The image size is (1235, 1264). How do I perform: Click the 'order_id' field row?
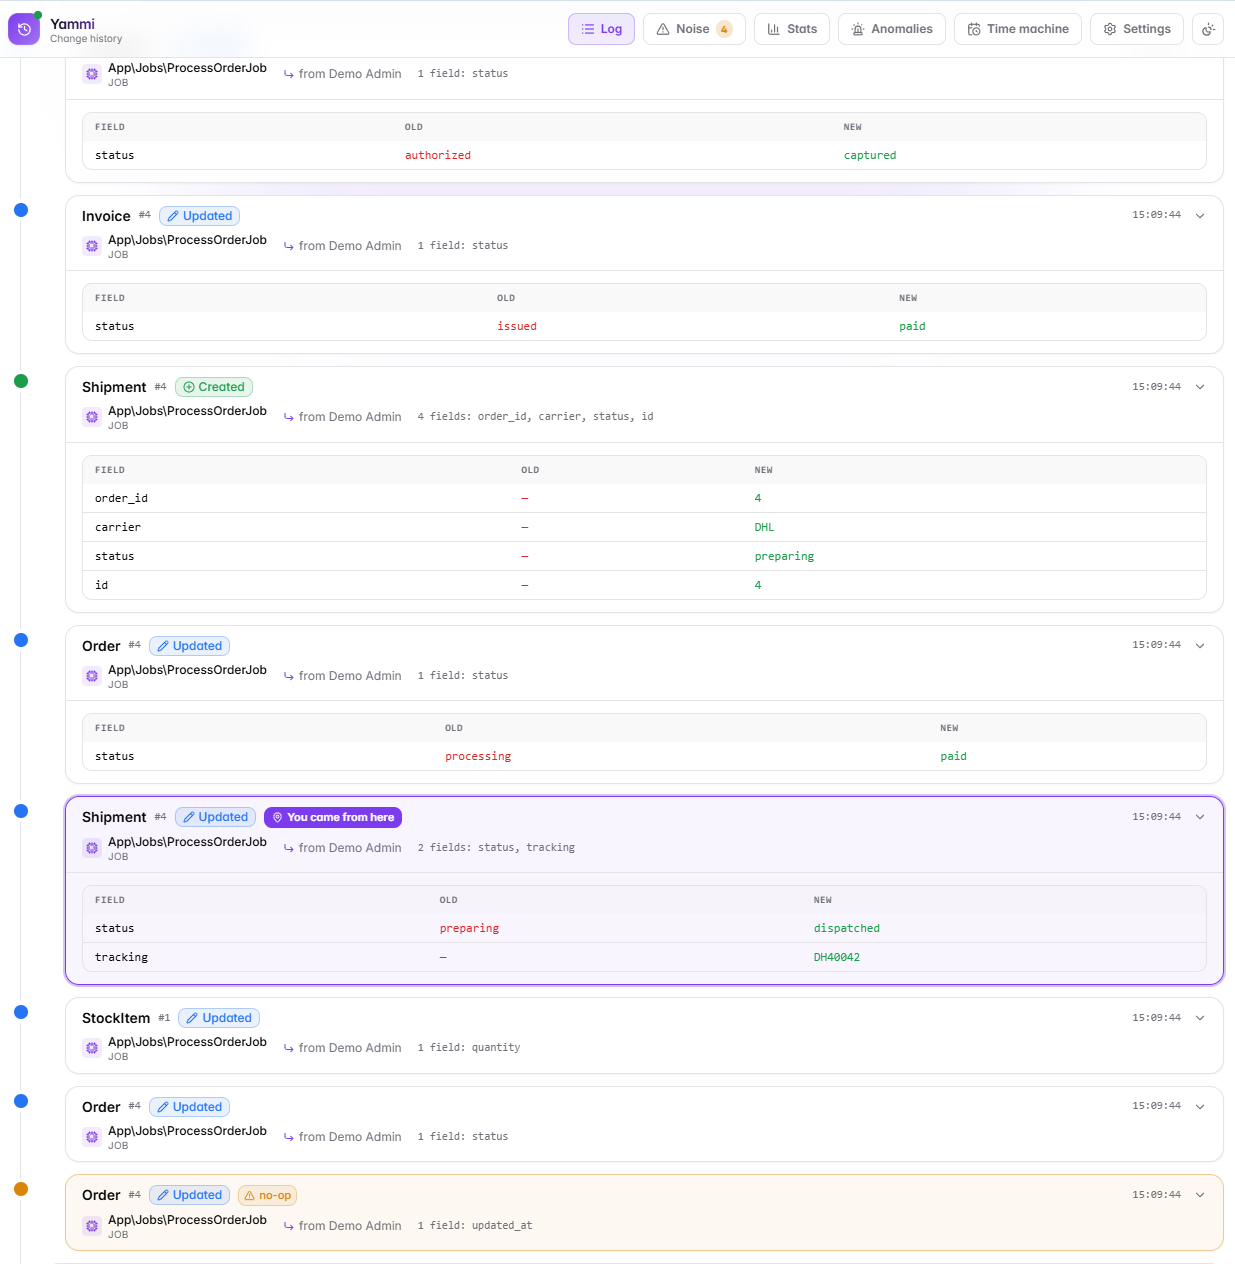tap(644, 499)
